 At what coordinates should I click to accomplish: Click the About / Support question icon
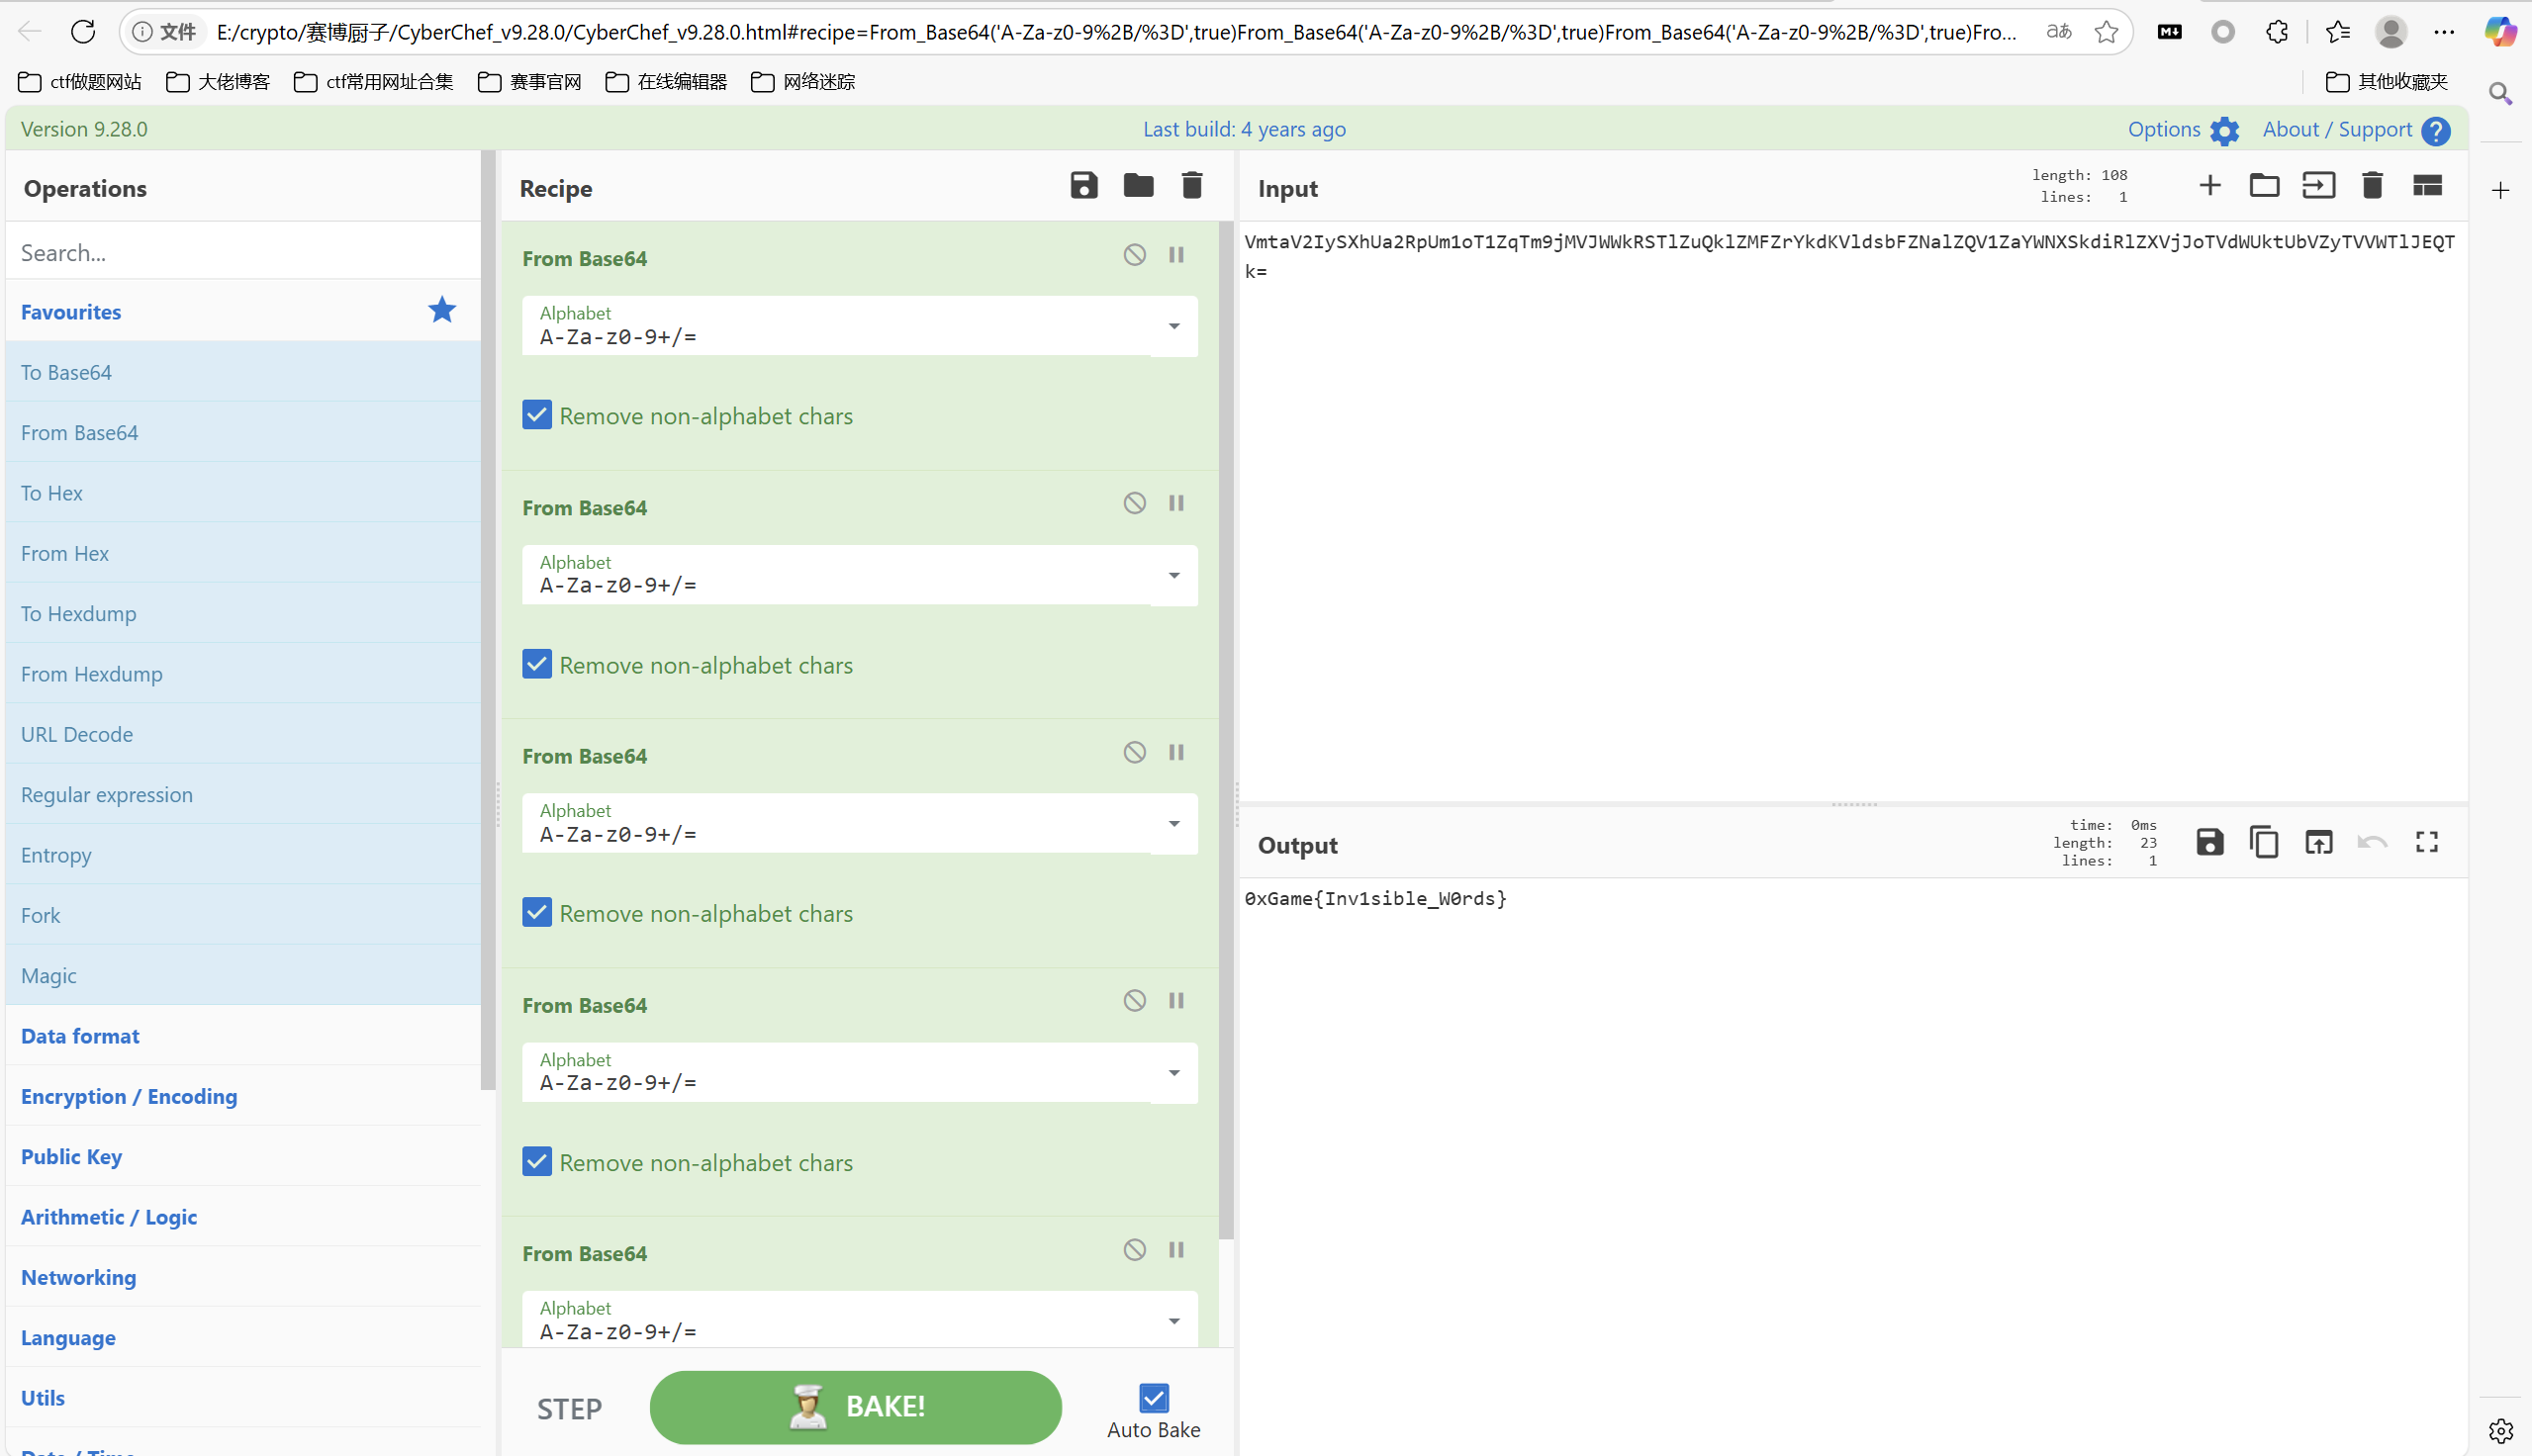tap(2436, 131)
